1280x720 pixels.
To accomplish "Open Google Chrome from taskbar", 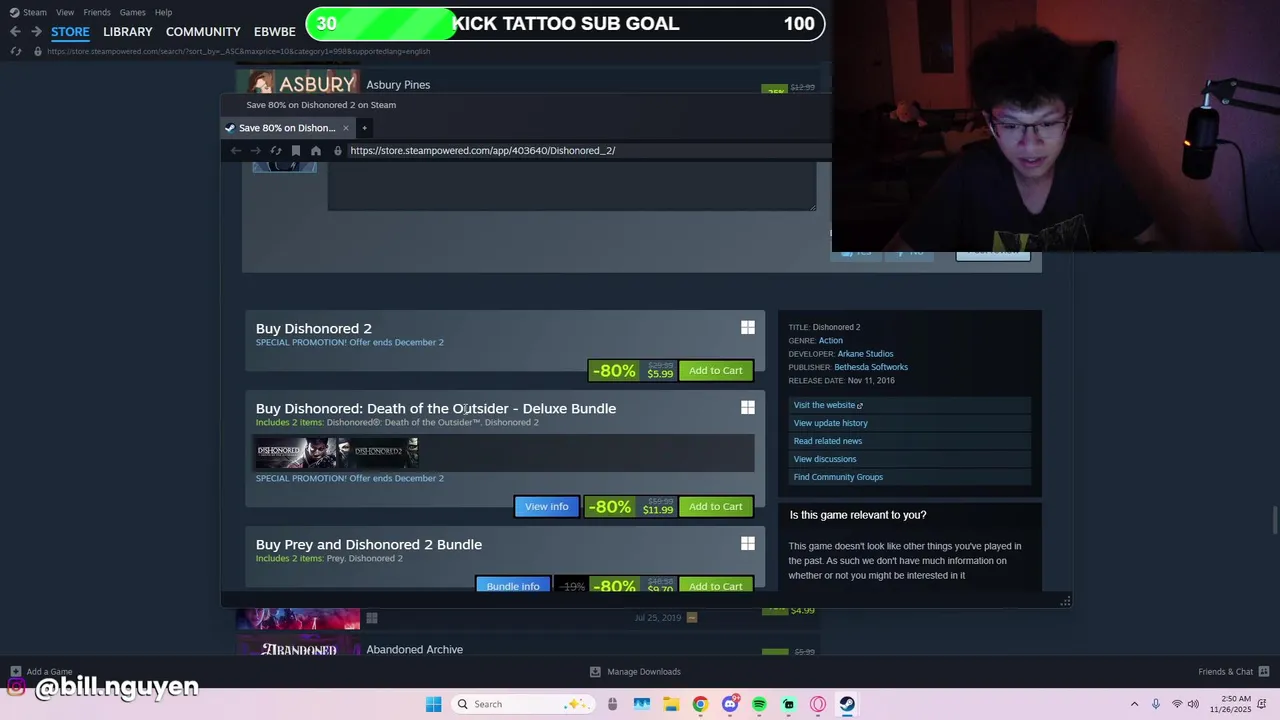I will [x=700, y=704].
